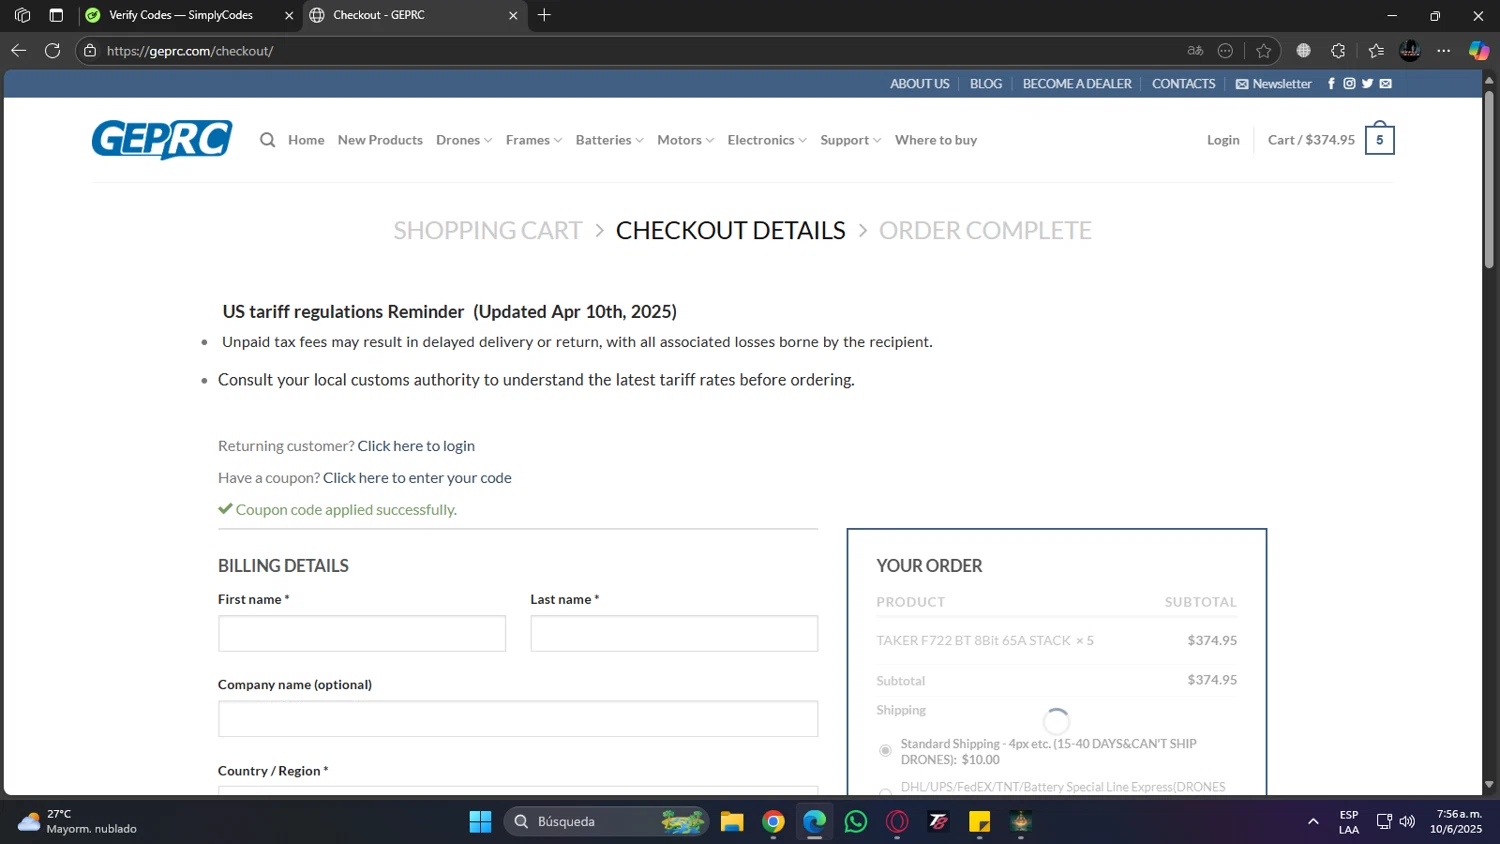Close the Verify Codes tab
The image size is (1500, 844).
[x=289, y=15]
